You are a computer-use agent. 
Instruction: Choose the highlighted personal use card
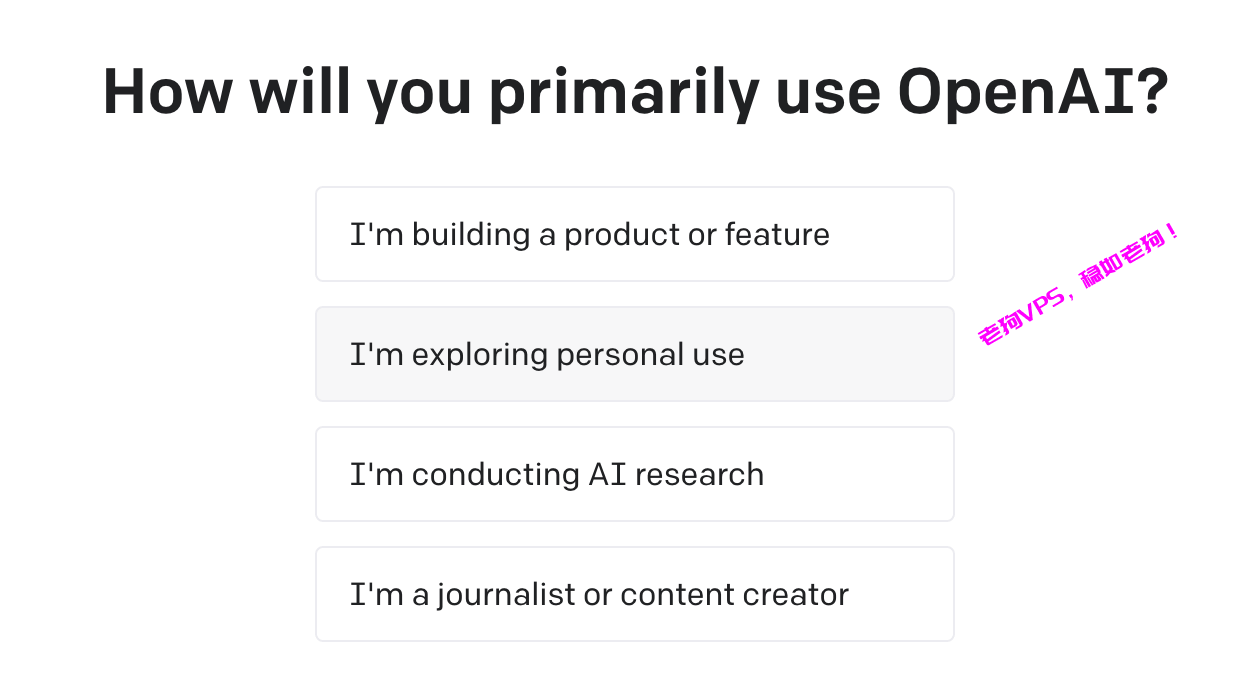pos(634,354)
